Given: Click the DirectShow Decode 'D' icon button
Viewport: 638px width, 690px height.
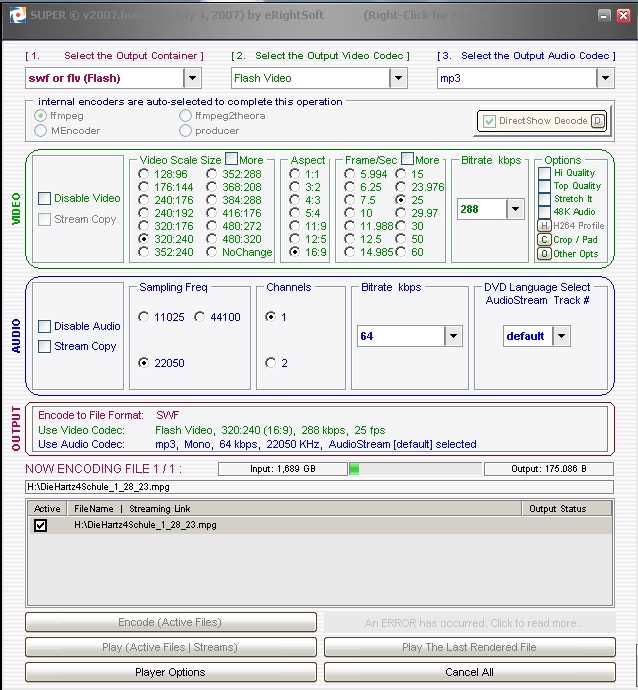Looking at the screenshot, I should point(598,121).
